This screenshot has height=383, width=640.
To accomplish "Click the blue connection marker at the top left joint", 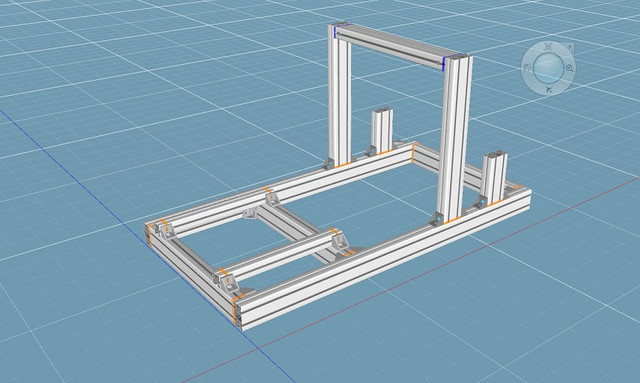I will 335,32.
